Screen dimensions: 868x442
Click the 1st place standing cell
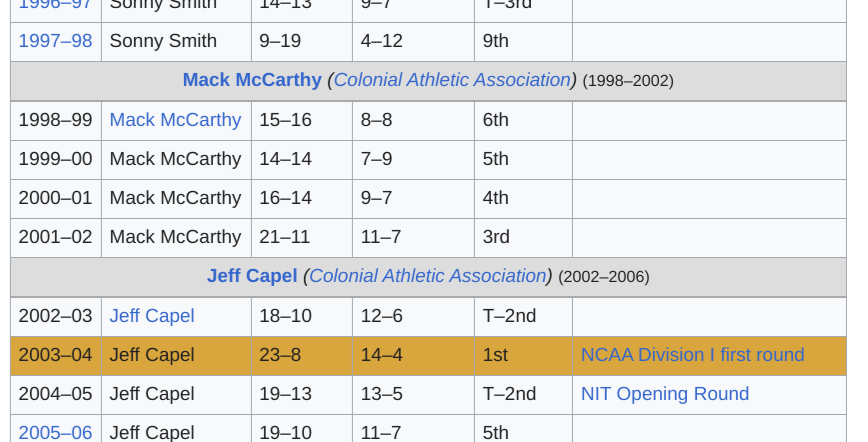tap(495, 355)
